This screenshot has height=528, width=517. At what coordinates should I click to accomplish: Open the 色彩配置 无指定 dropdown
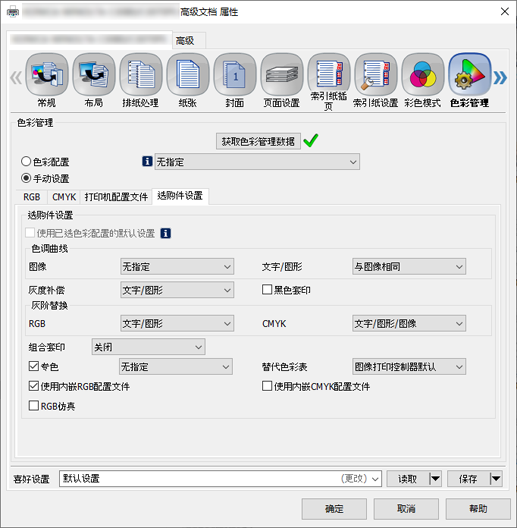click(257, 162)
